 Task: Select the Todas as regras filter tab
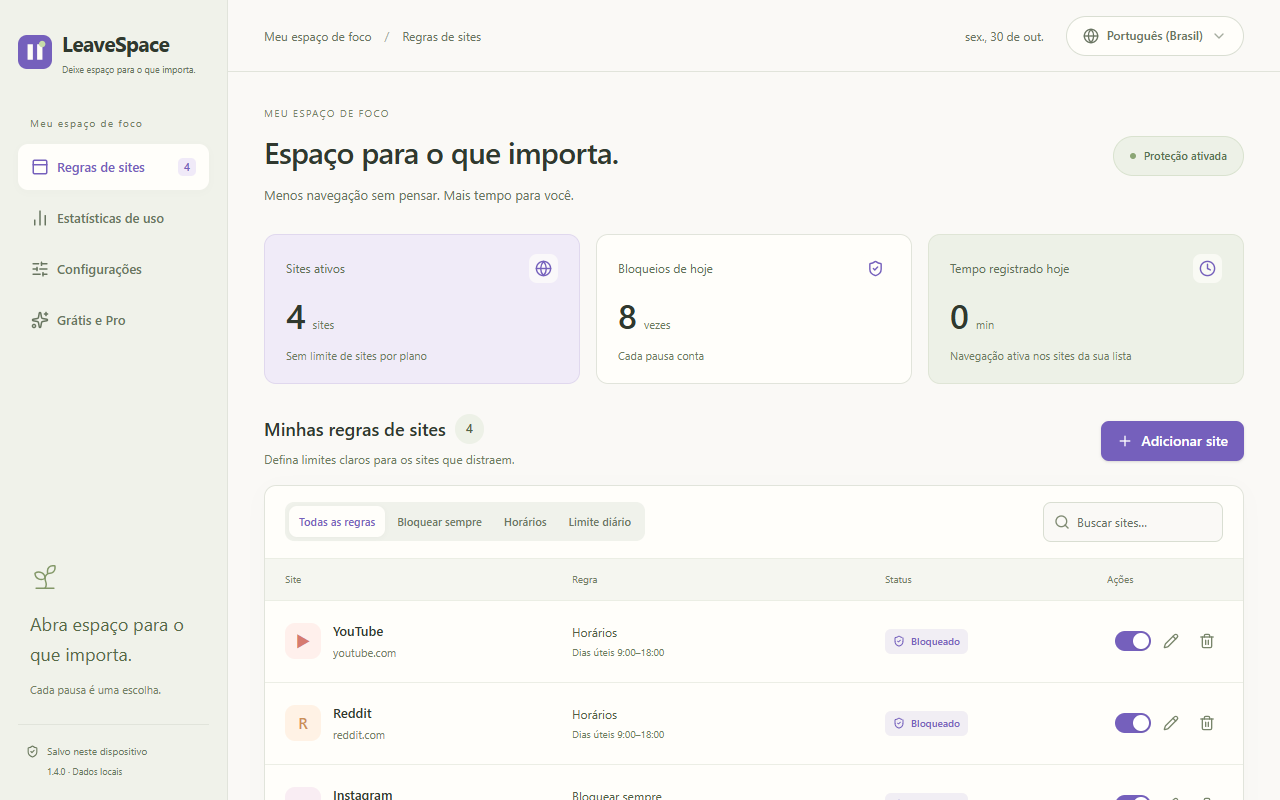(x=337, y=522)
